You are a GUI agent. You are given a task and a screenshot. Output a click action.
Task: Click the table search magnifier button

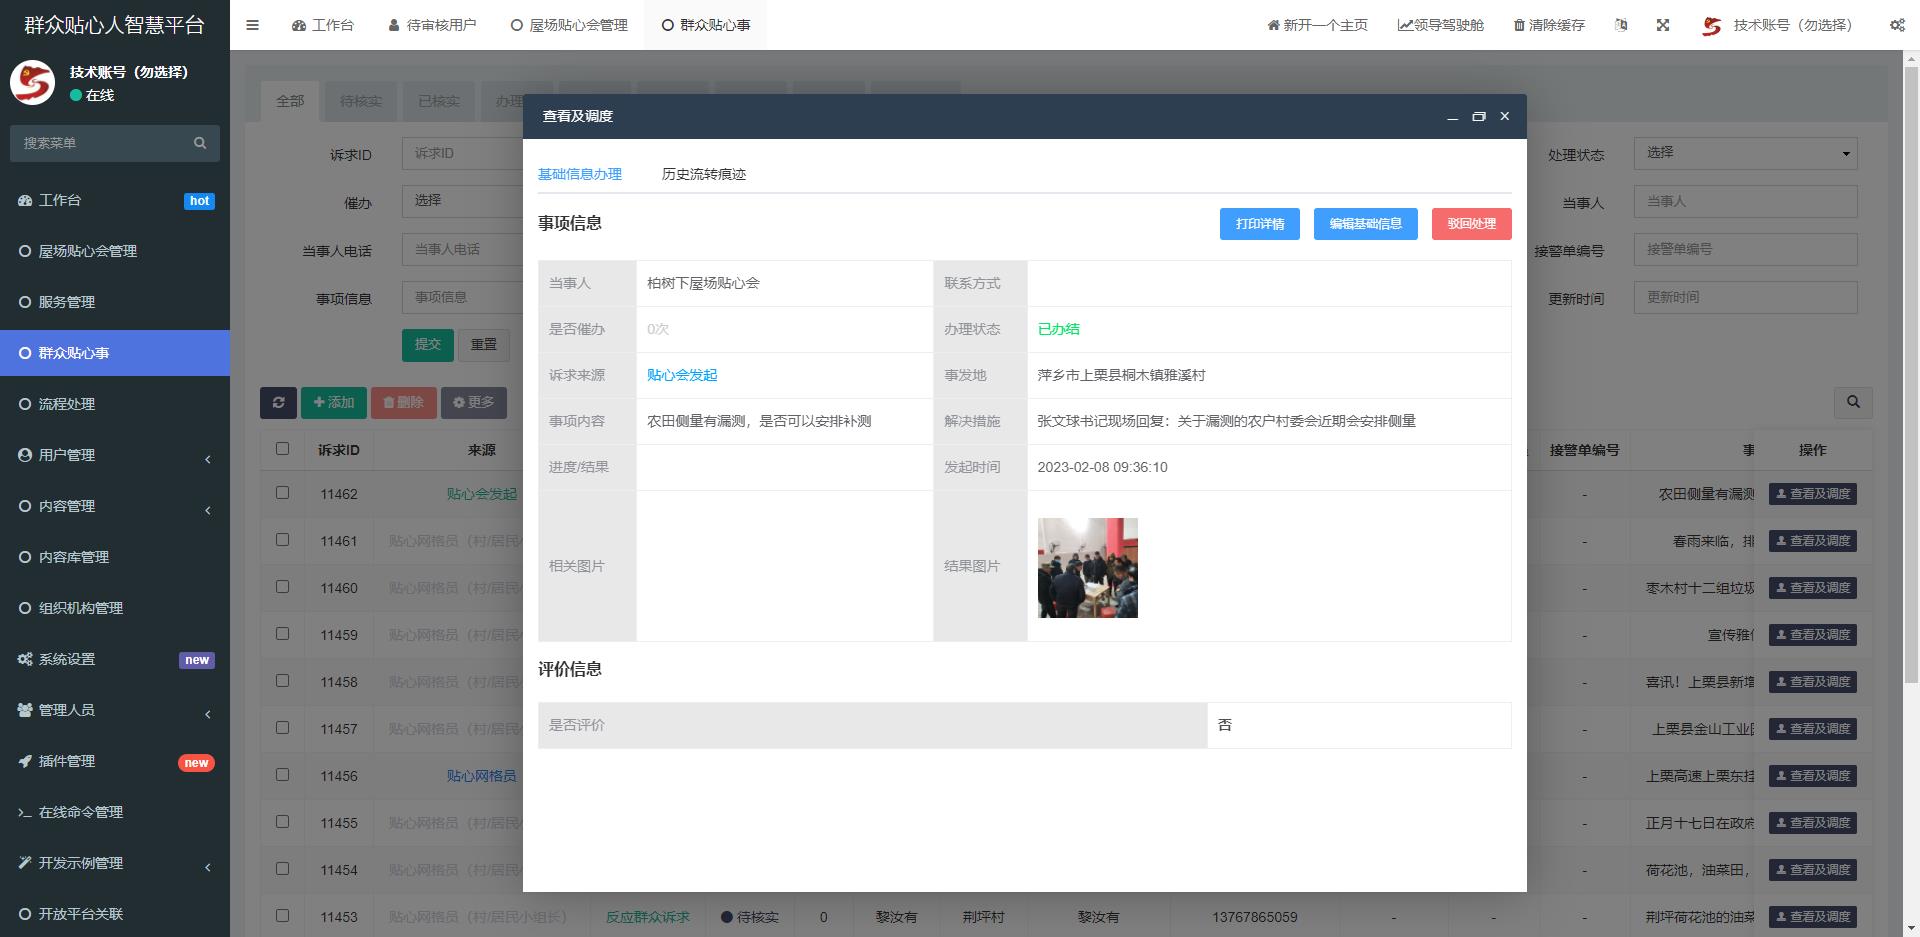(x=1853, y=402)
